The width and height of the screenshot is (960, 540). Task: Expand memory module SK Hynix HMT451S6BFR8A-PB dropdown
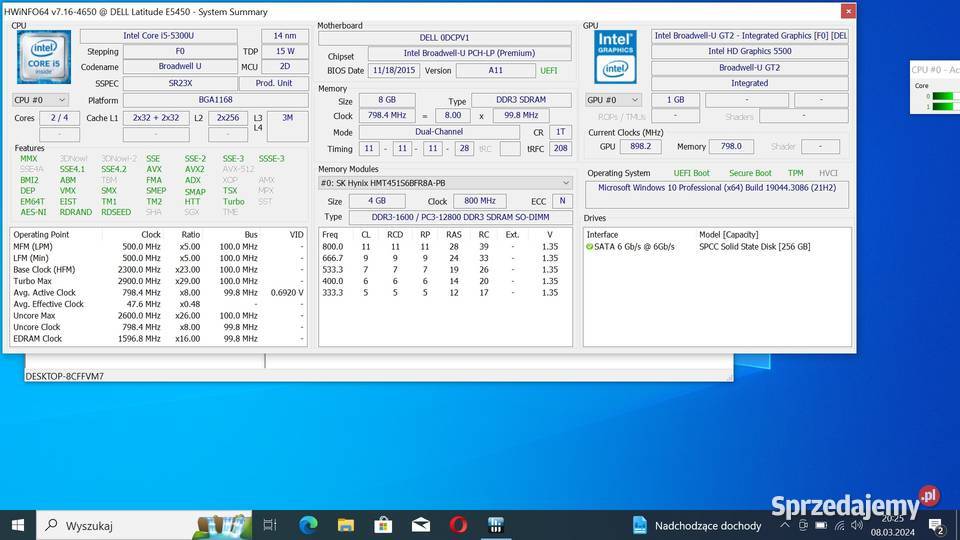click(x=445, y=182)
